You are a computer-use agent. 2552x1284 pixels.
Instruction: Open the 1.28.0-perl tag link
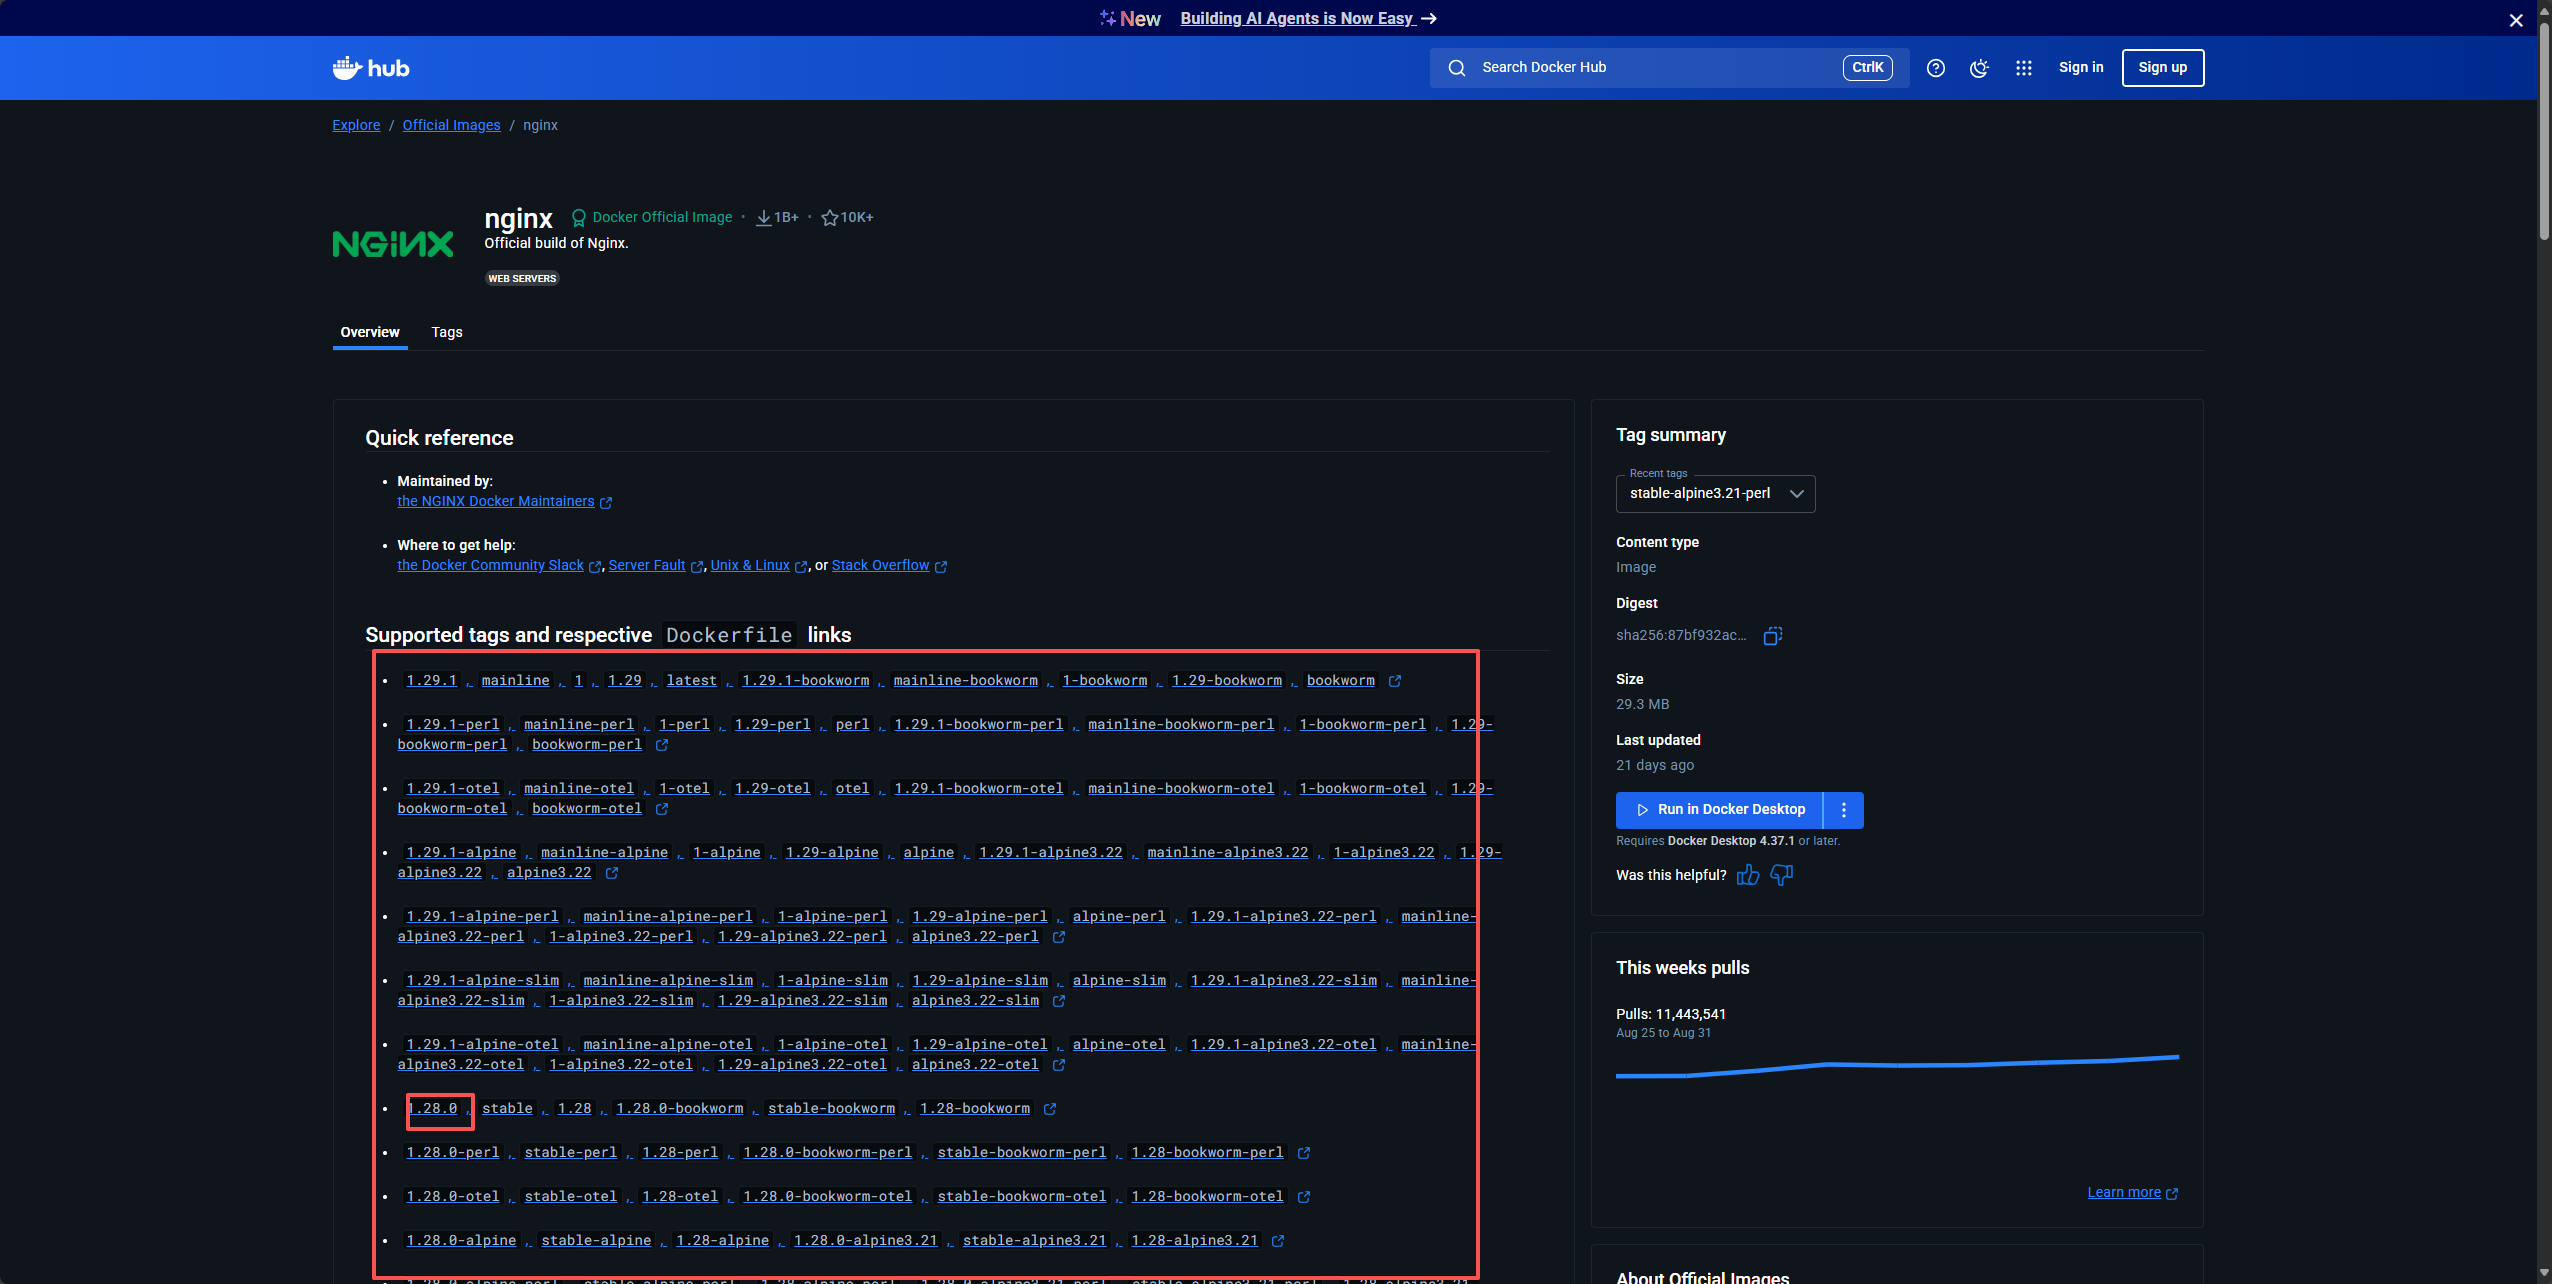[452, 1153]
